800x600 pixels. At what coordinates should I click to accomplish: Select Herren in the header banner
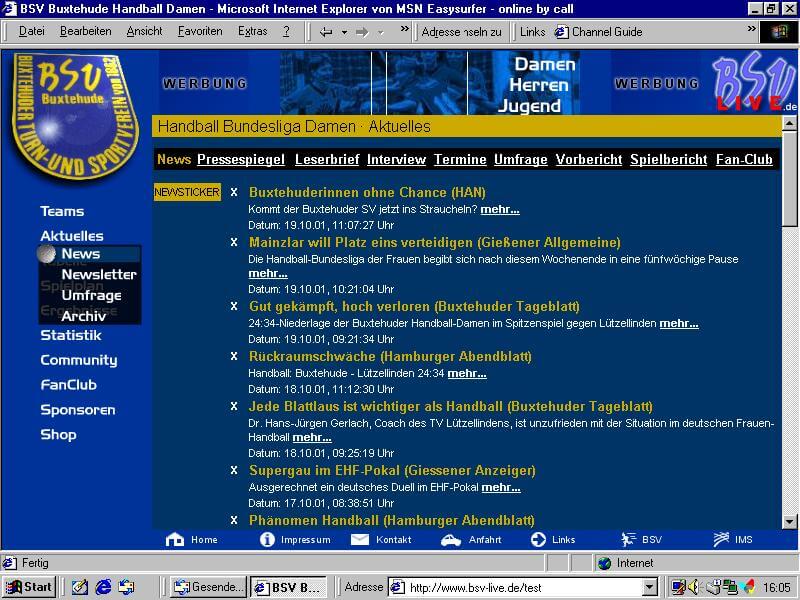[539, 85]
